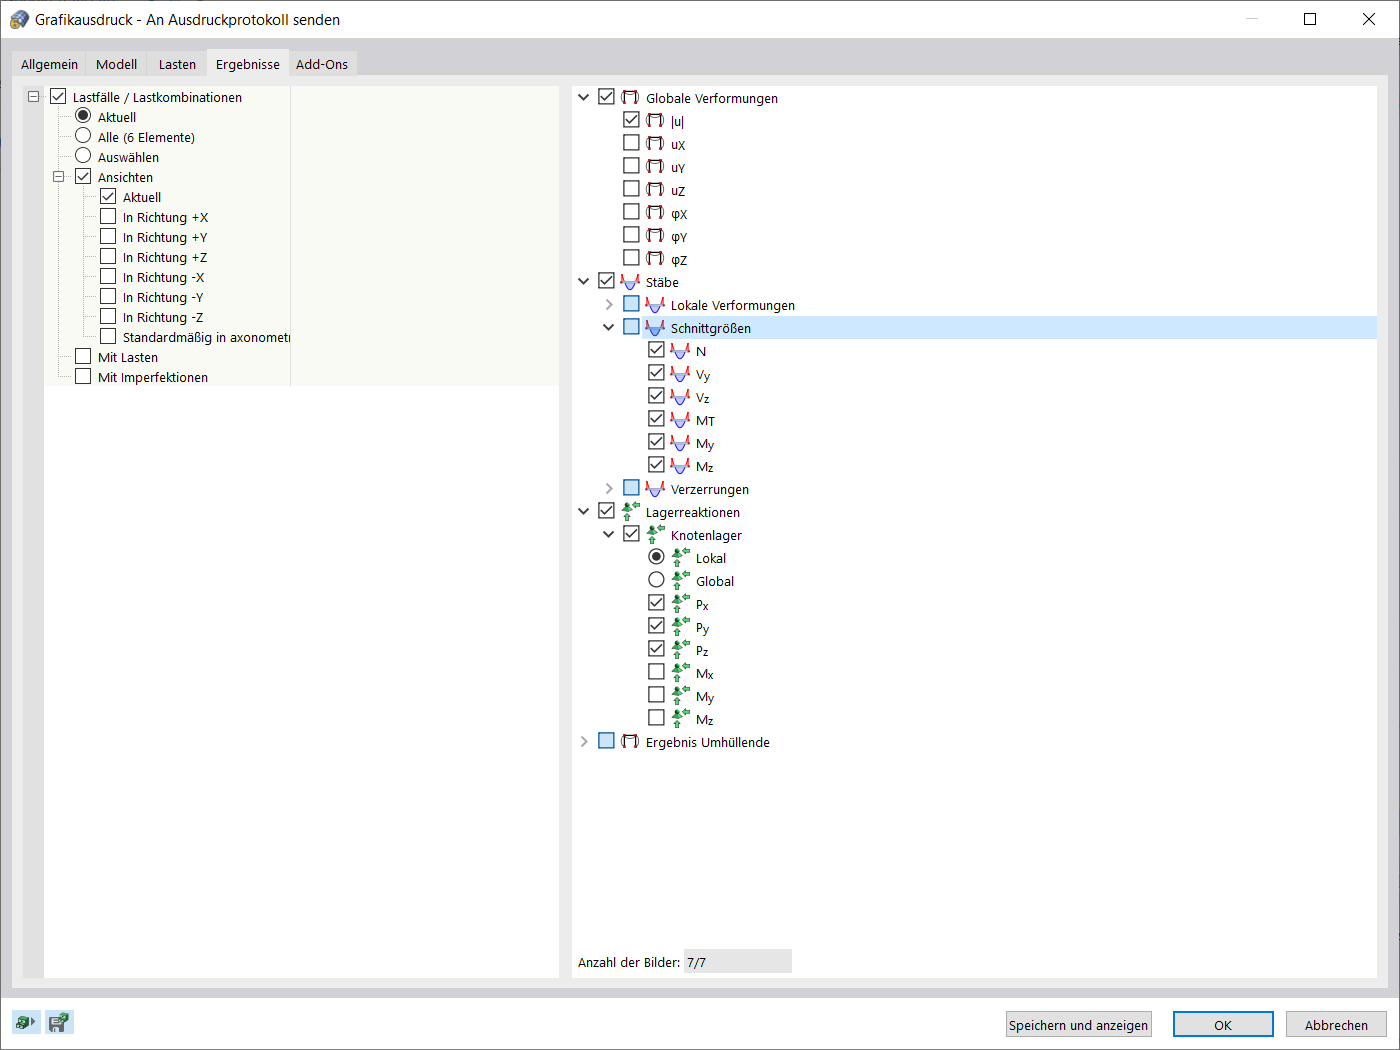
Task: Select the Aktuell radio button under Lastfälle
Action: (83, 116)
